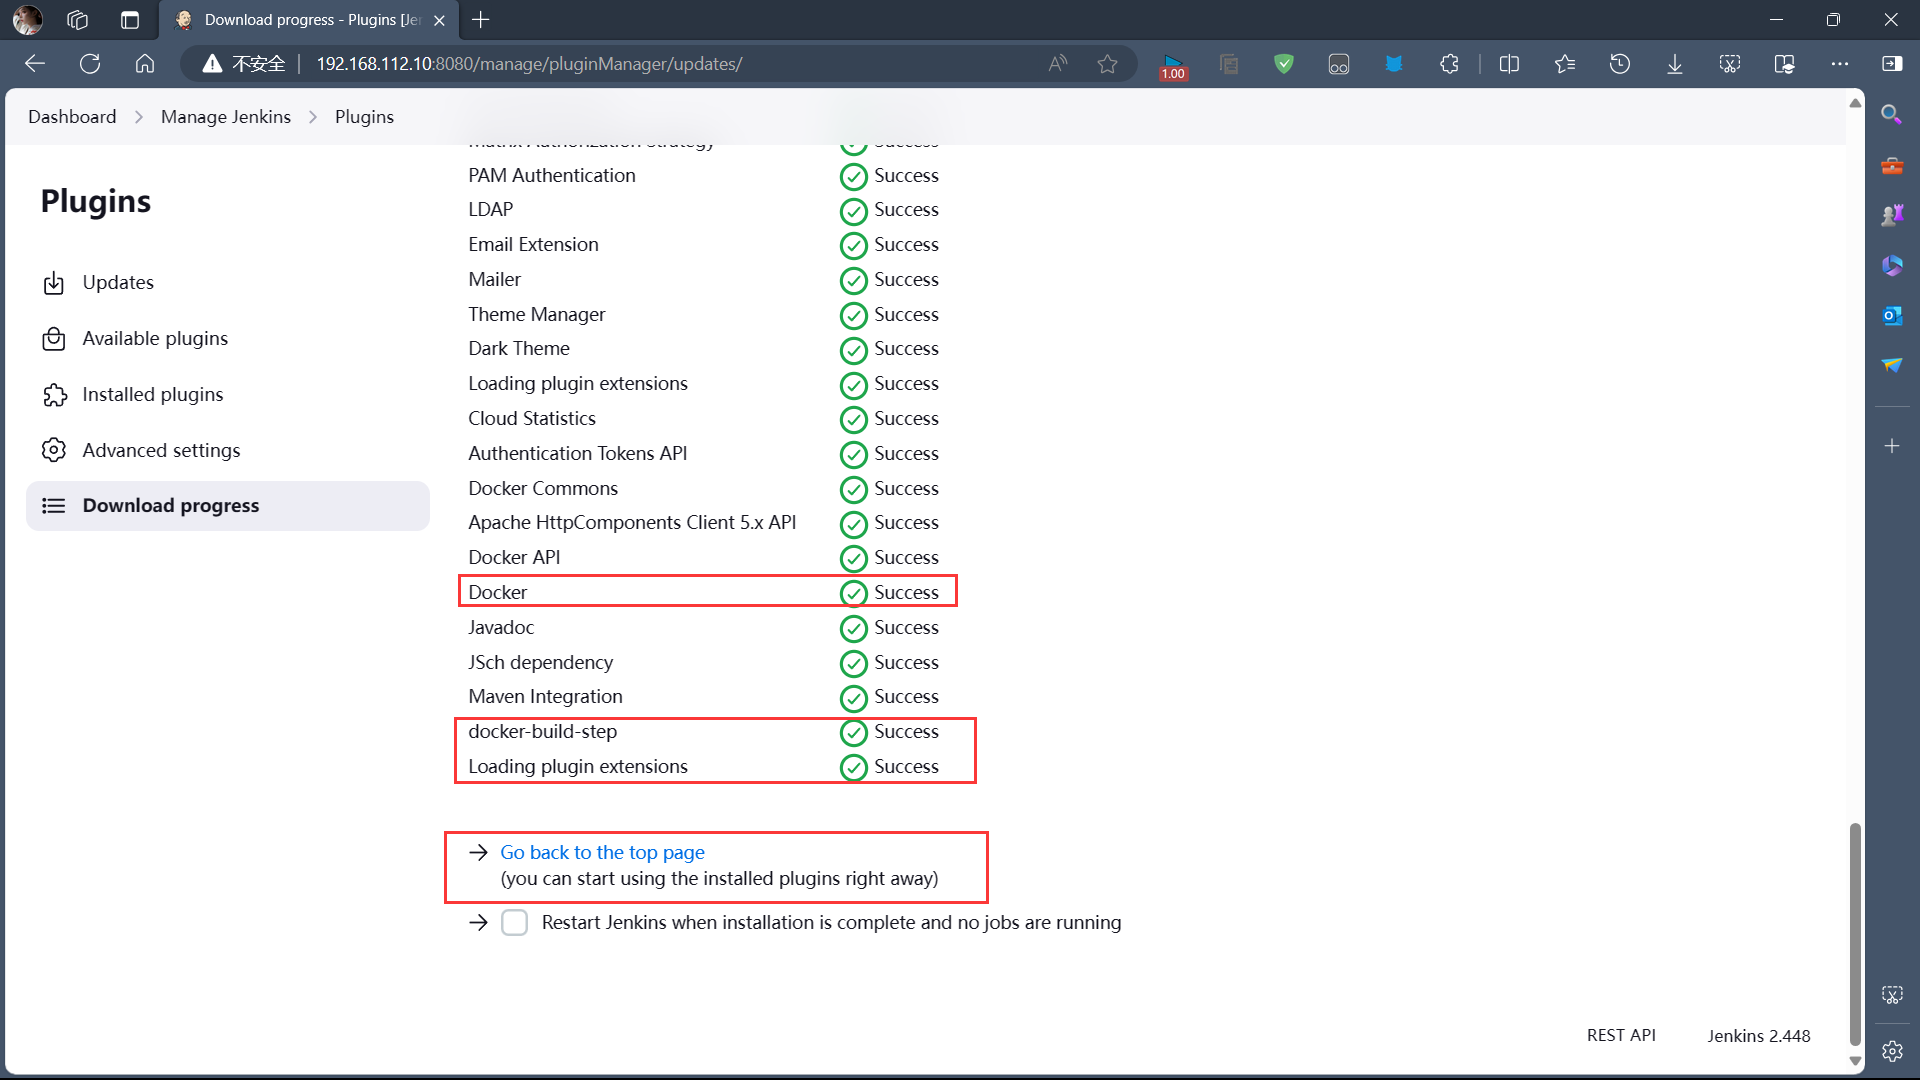Screen dimensions: 1920x1080
Task: Switch to the Installed plugins tab
Action: pyautogui.click(x=152, y=394)
